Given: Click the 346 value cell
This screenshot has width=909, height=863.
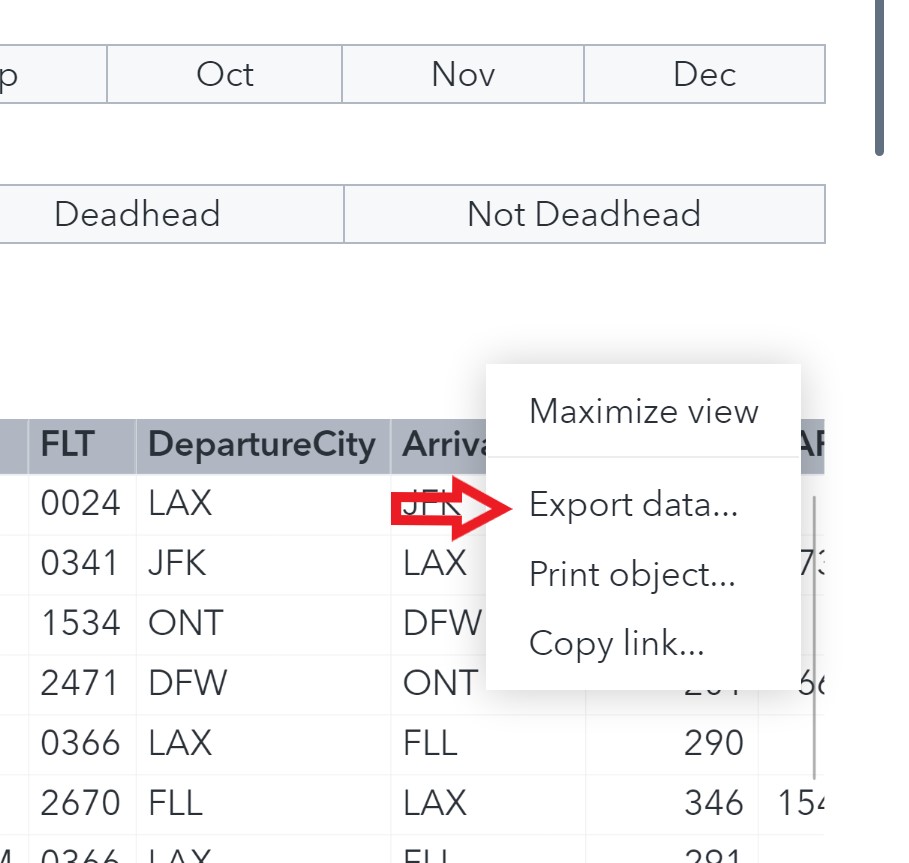Looking at the screenshot, I should [715, 803].
